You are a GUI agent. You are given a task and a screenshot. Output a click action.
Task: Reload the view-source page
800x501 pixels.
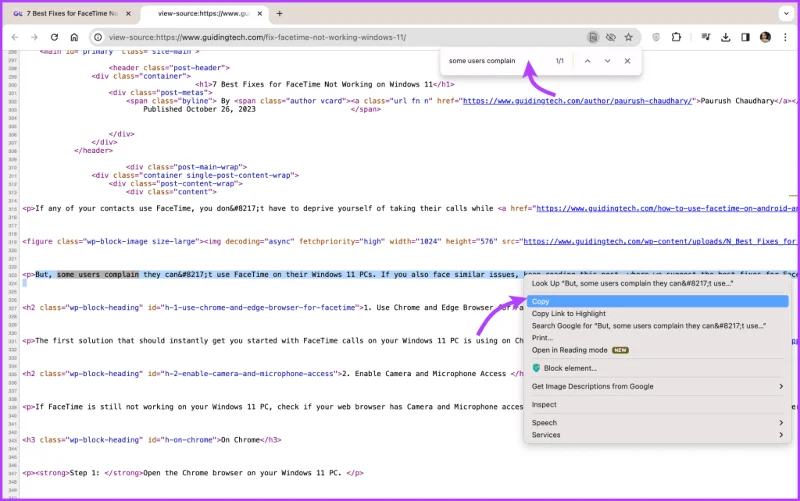[54, 37]
